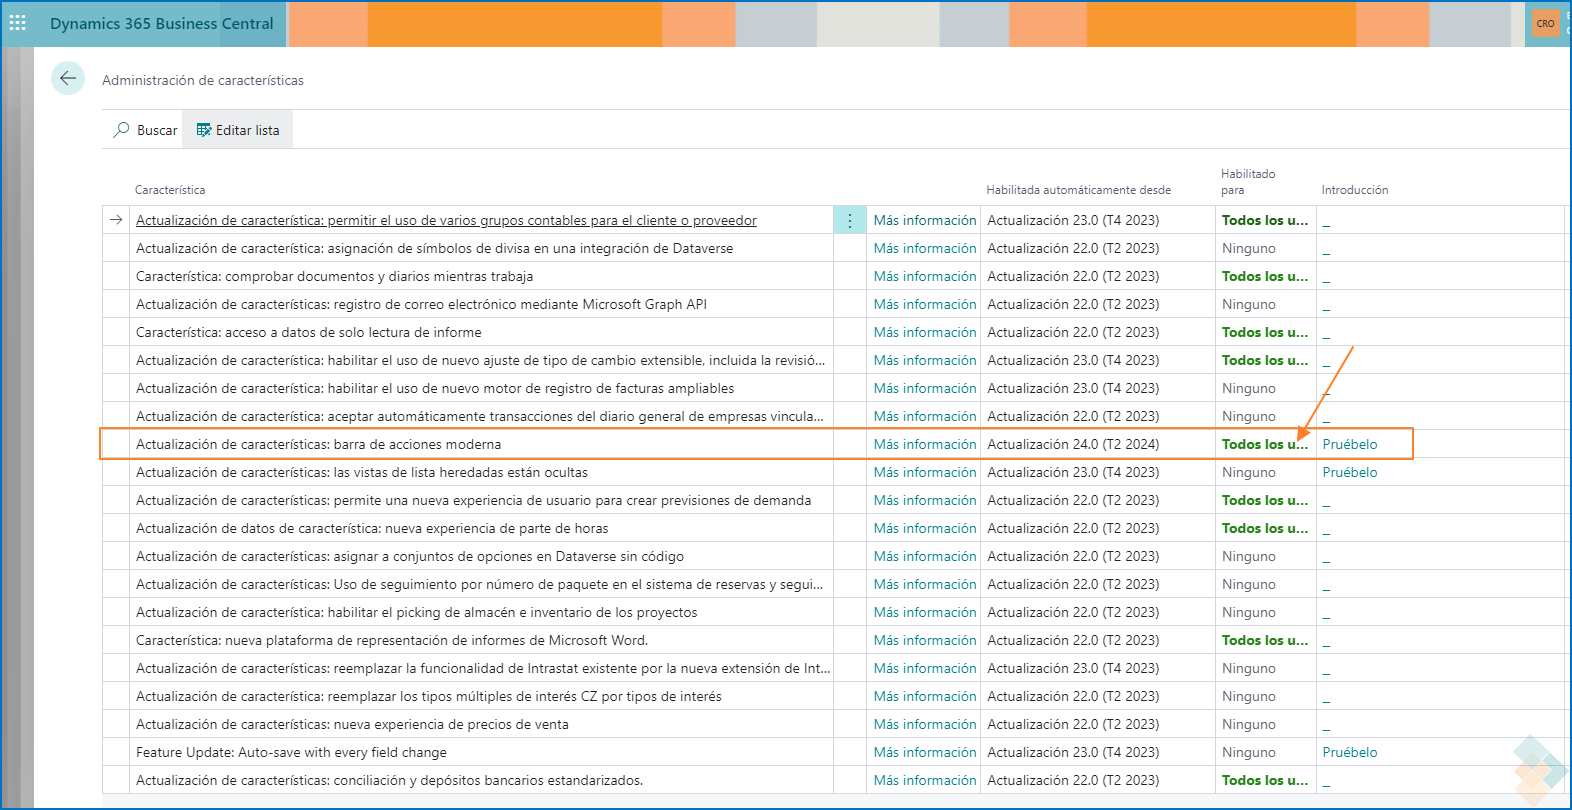Select Ninguno for vistas de lista heredadas
This screenshot has width=1572, height=810.
point(1249,472)
